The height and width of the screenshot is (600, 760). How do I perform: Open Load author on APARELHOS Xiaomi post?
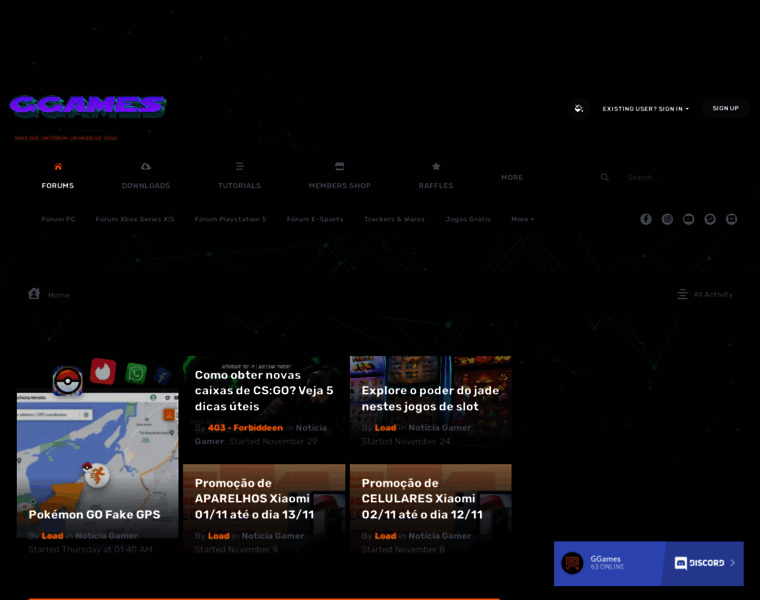pos(219,536)
